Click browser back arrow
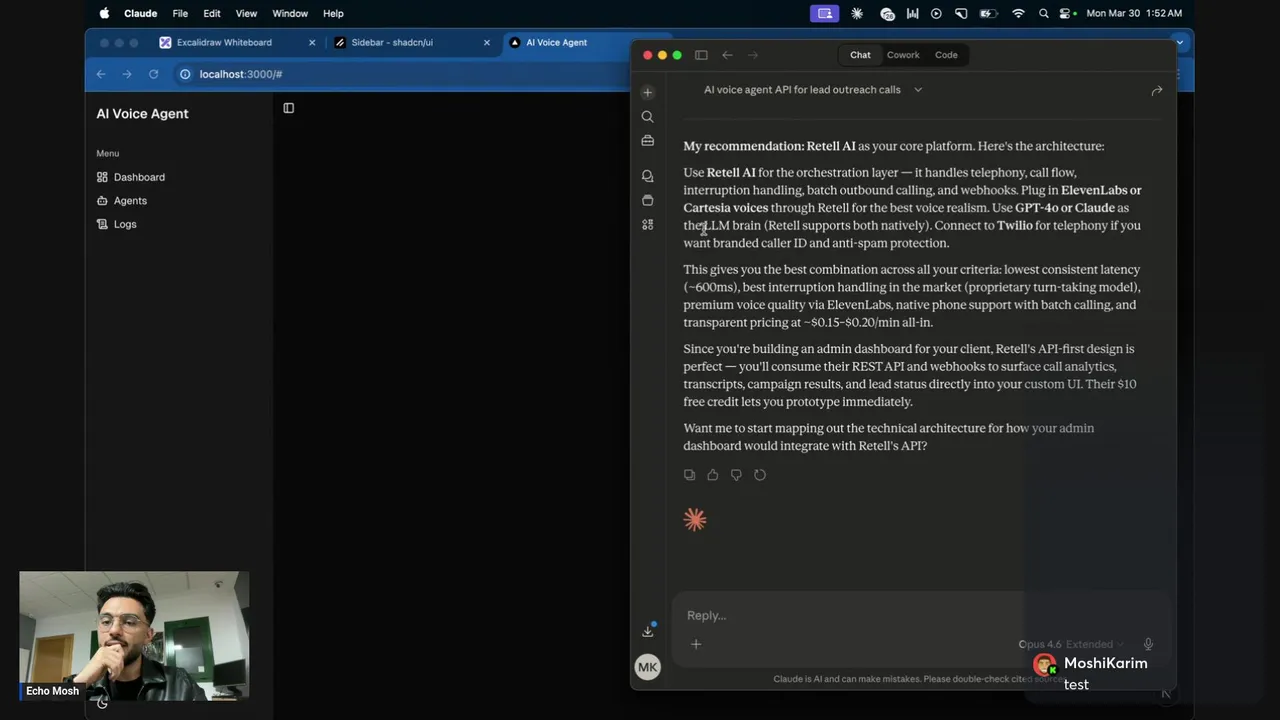 pyautogui.click(x=101, y=74)
